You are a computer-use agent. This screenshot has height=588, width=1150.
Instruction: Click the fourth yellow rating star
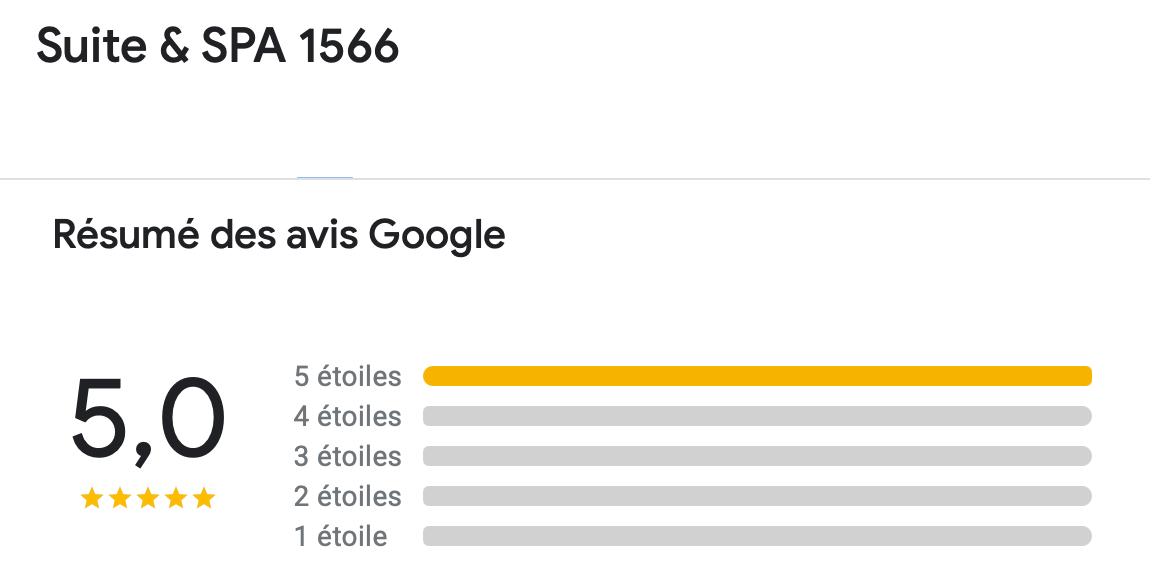coord(176,499)
